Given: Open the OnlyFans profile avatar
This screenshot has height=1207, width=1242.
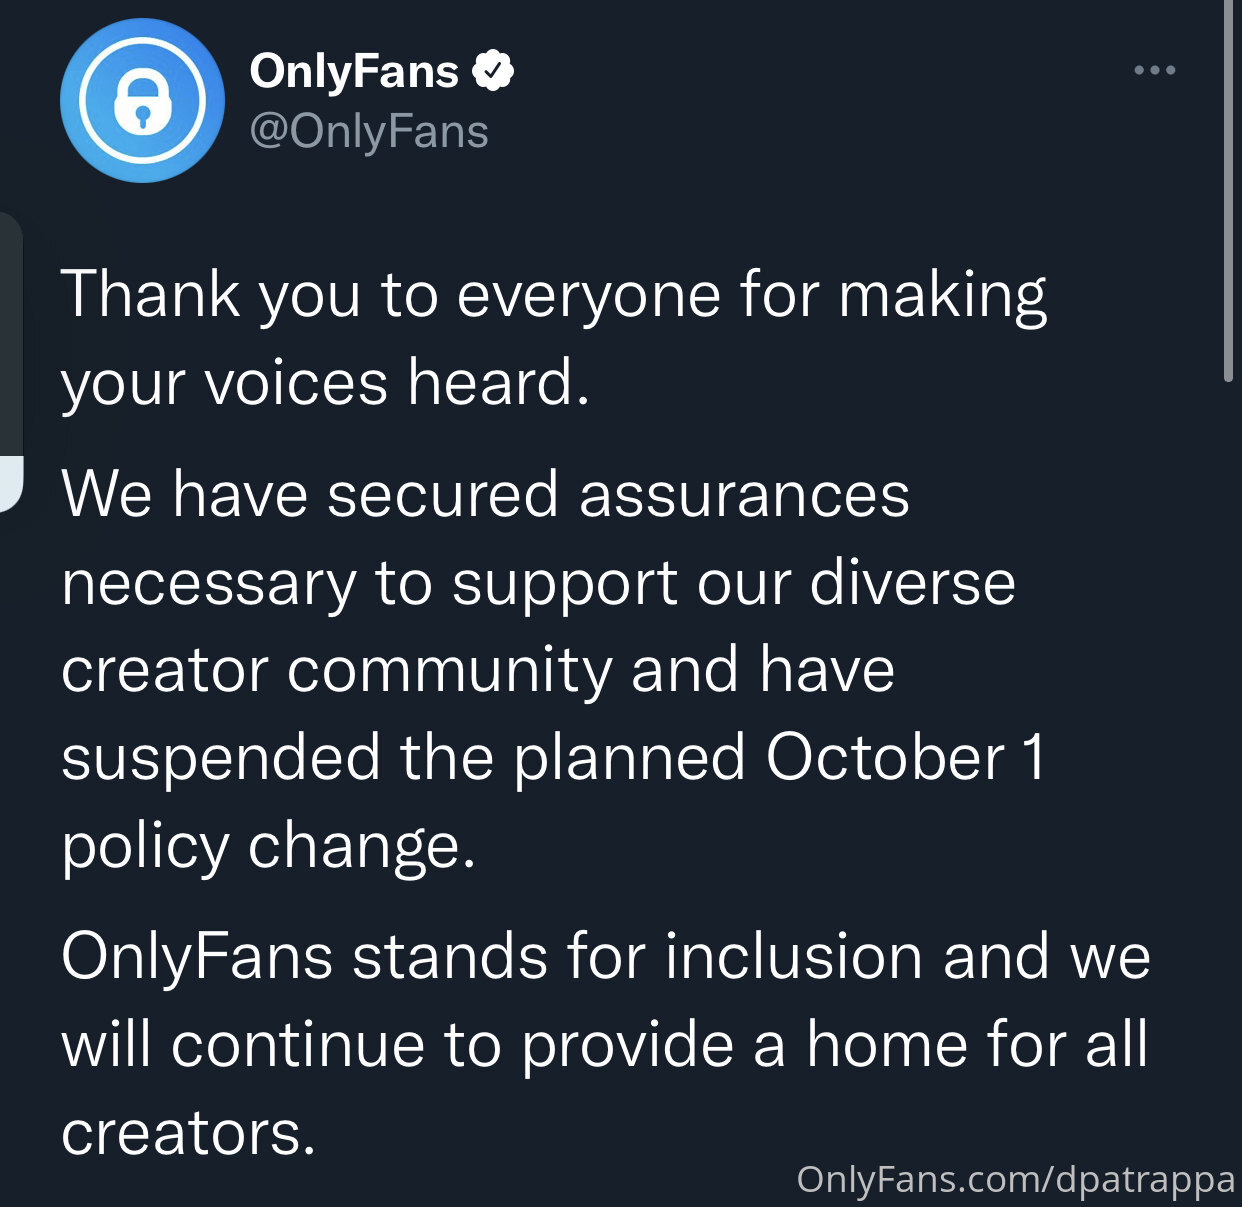Looking at the screenshot, I should (x=142, y=101).
